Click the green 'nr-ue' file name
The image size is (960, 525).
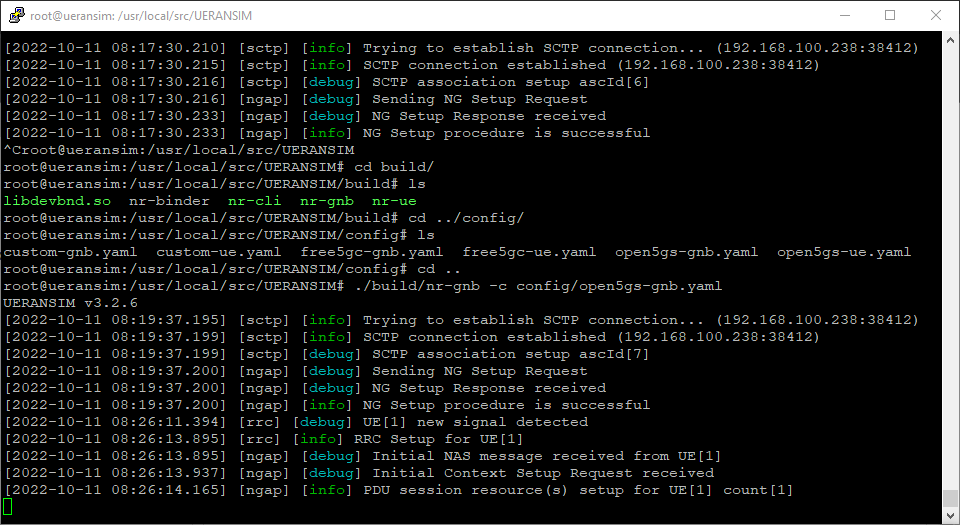(394, 201)
